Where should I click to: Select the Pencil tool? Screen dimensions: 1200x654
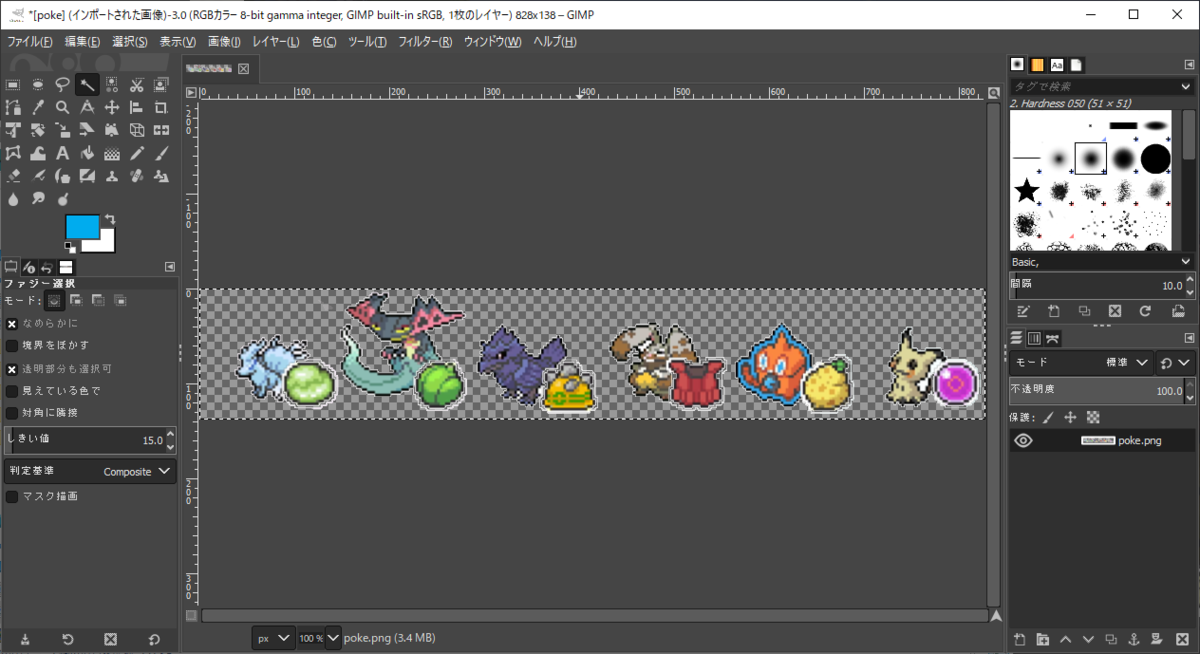pos(137,153)
